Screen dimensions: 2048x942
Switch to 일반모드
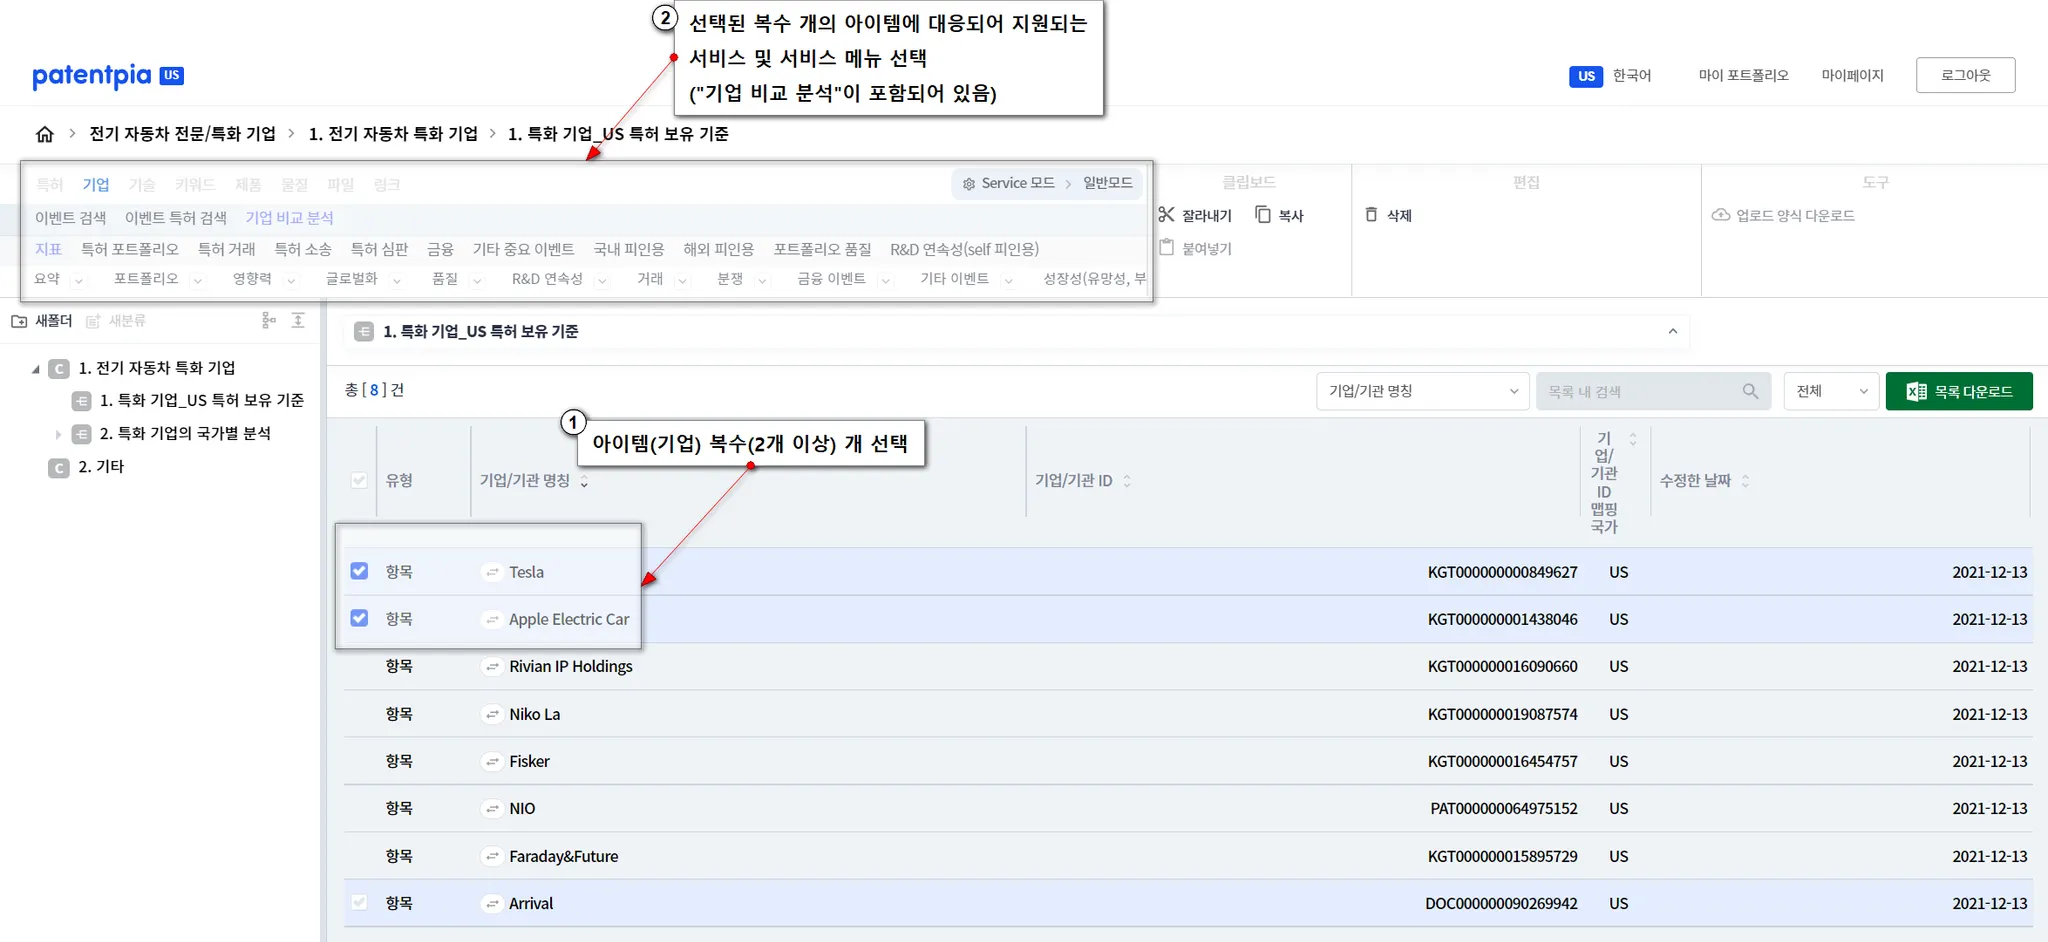pos(1108,183)
